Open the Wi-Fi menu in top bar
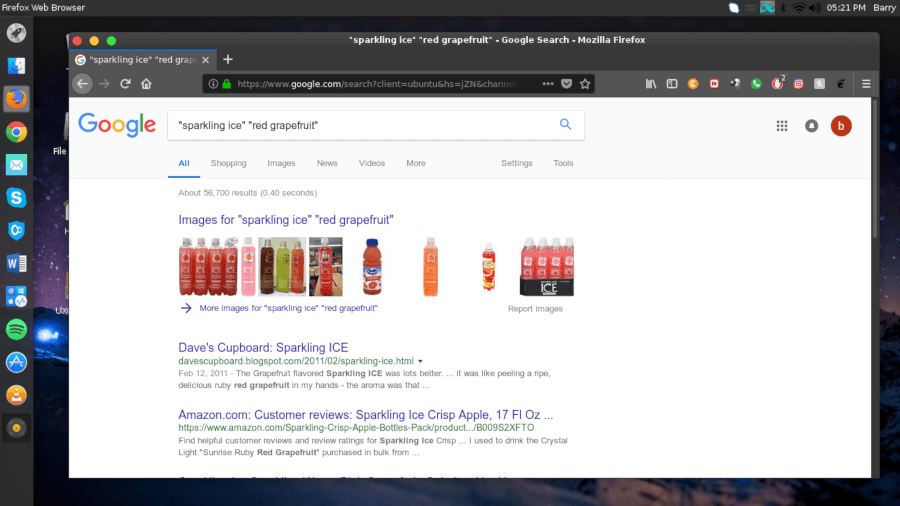Viewport: 900px width, 506px height. tap(798, 7)
